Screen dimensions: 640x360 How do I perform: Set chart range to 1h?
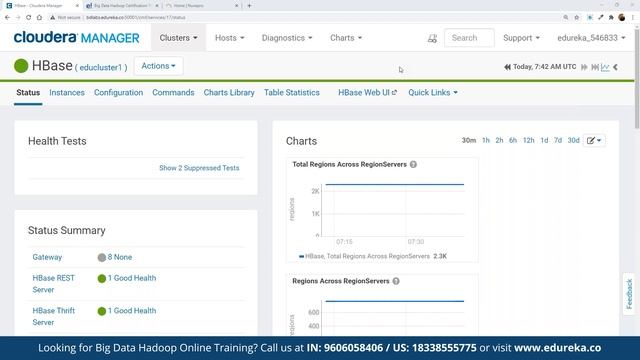point(486,140)
